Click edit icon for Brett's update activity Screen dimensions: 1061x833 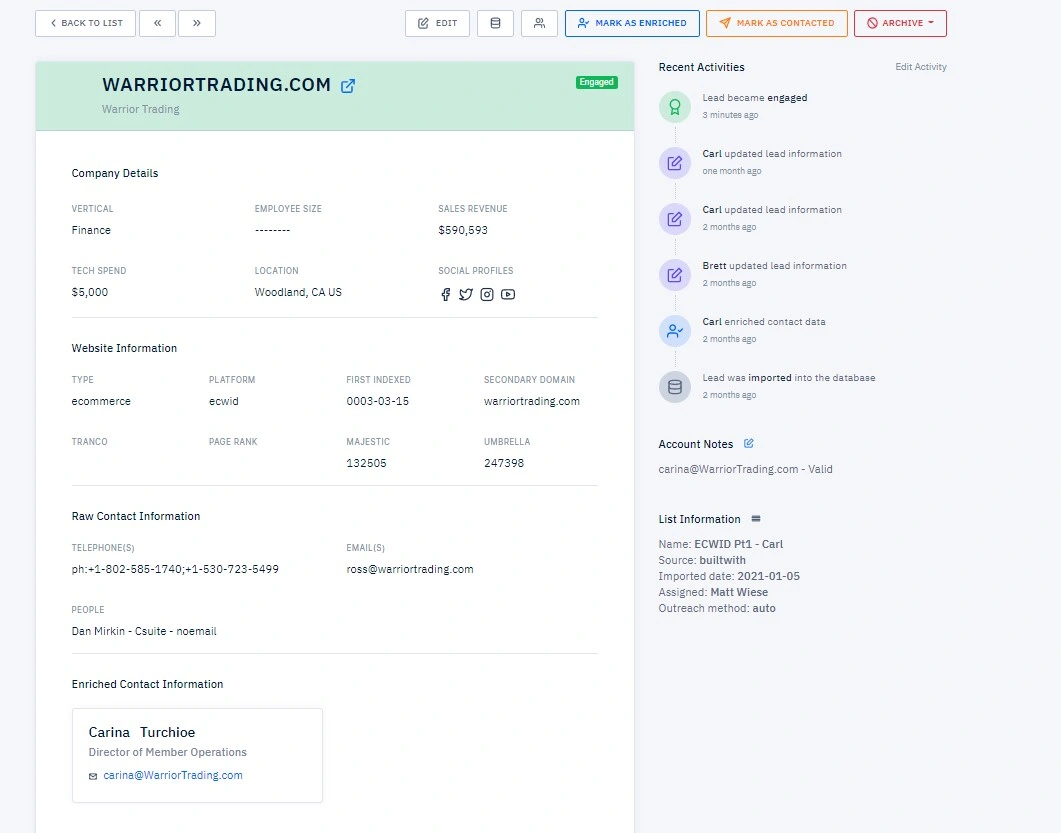[x=675, y=275]
